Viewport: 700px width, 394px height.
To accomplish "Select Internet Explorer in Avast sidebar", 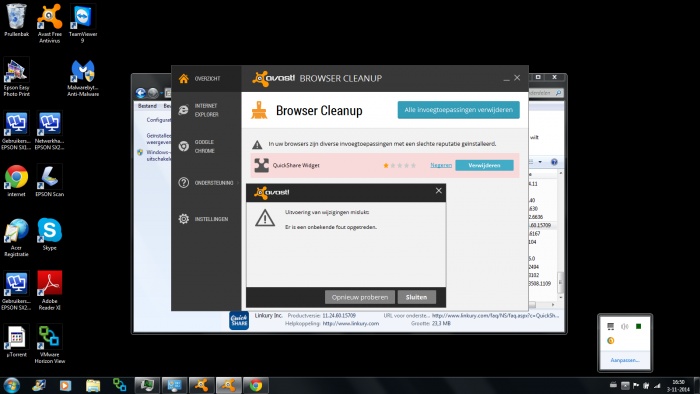I will pyautogui.click(x=206, y=110).
